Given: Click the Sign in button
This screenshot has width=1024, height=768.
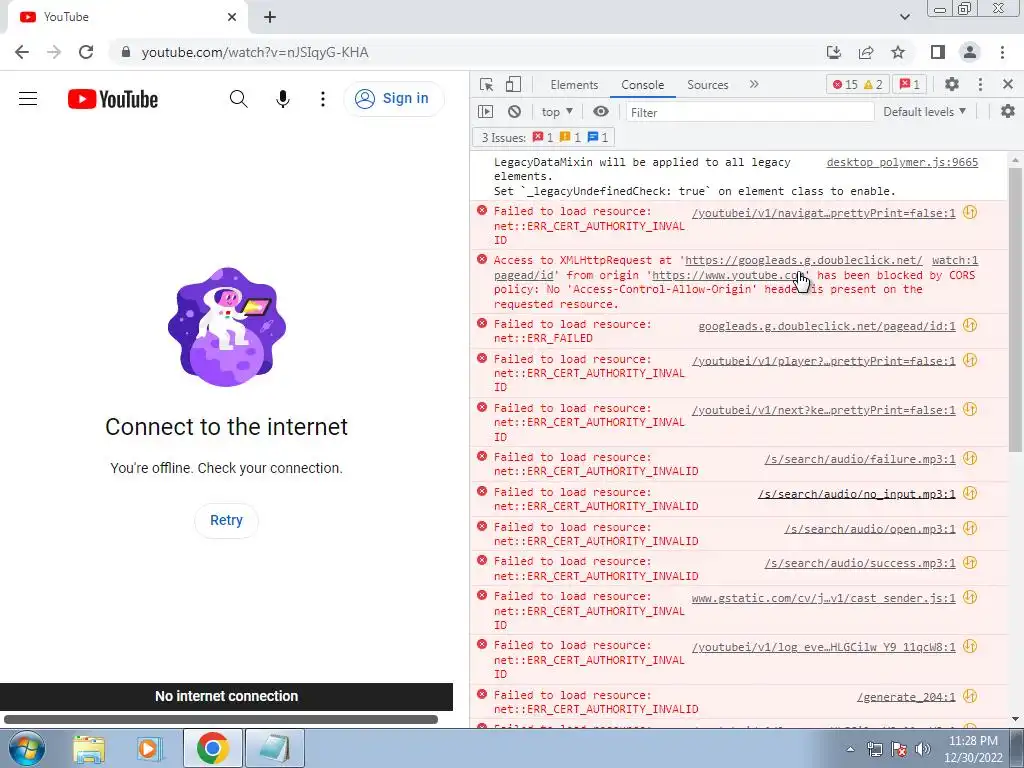Looking at the screenshot, I should point(393,99).
